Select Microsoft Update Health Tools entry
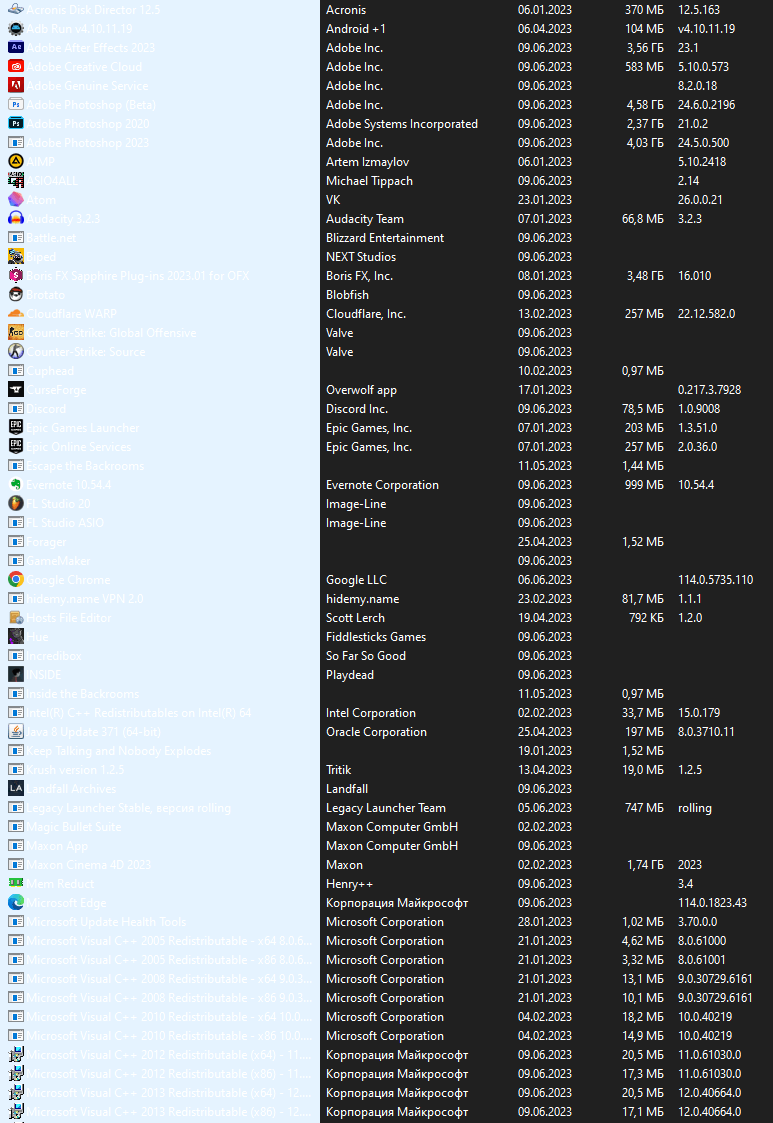This screenshot has height=1123, width=773. 106,922
